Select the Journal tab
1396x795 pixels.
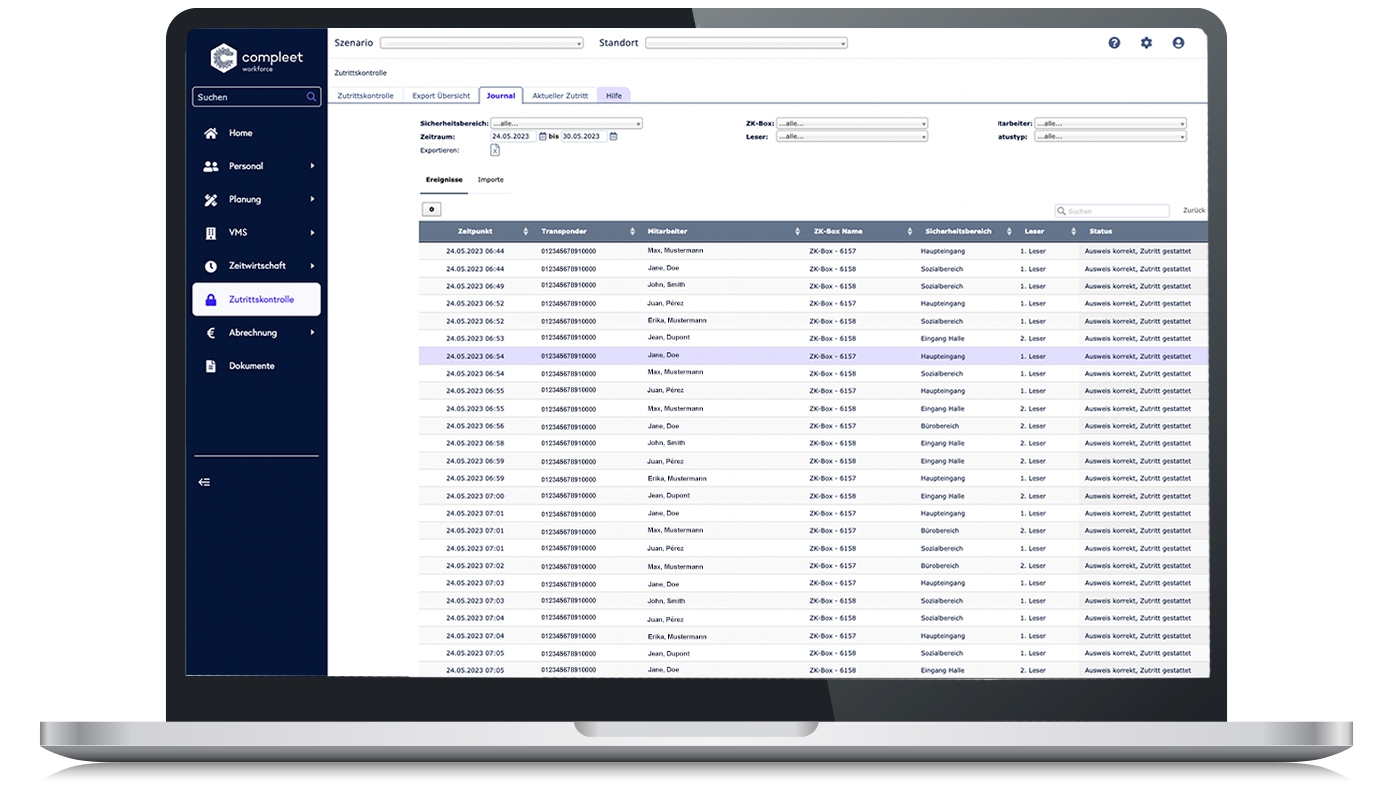point(501,96)
